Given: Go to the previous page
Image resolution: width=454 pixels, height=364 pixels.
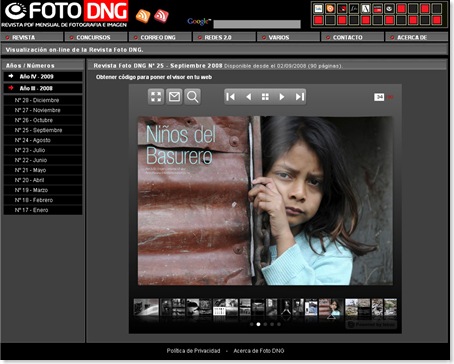Looking at the screenshot, I should [248, 97].
